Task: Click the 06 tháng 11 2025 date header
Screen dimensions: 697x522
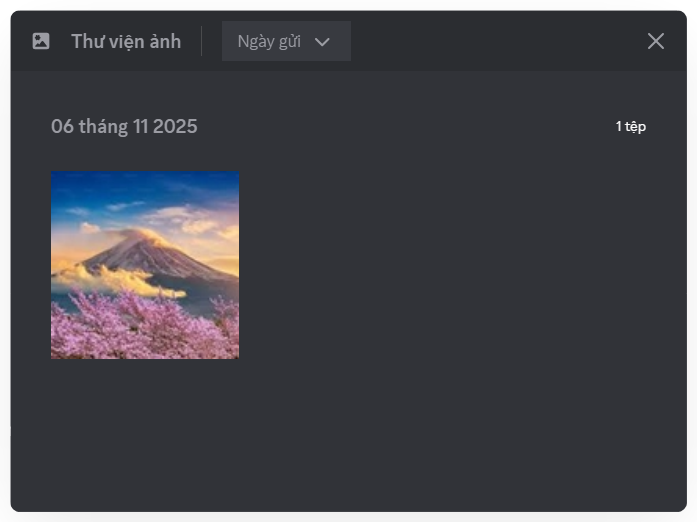Action: (x=124, y=127)
